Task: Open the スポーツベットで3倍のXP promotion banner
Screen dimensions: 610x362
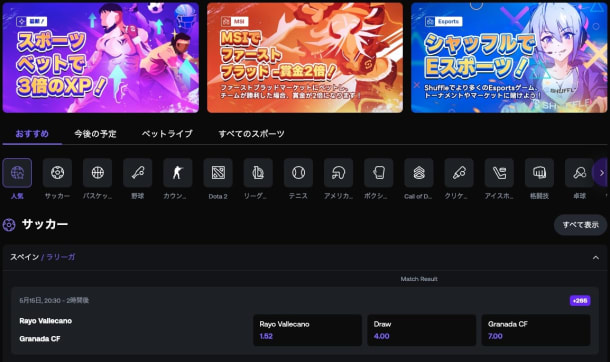Action: tap(101, 58)
